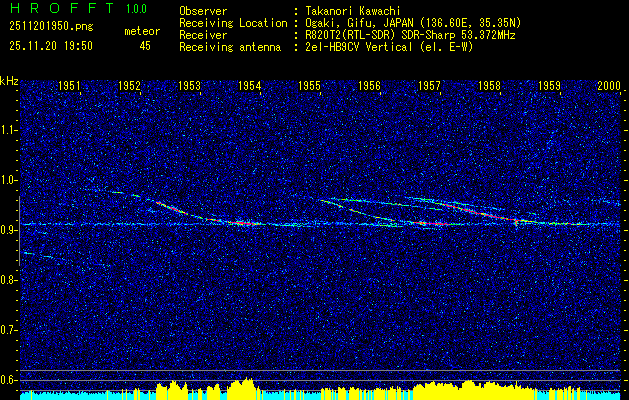Click the red meteor echo near 1953
The height and width of the screenshot is (400, 629).
pyautogui.click(x=172, y=208)
